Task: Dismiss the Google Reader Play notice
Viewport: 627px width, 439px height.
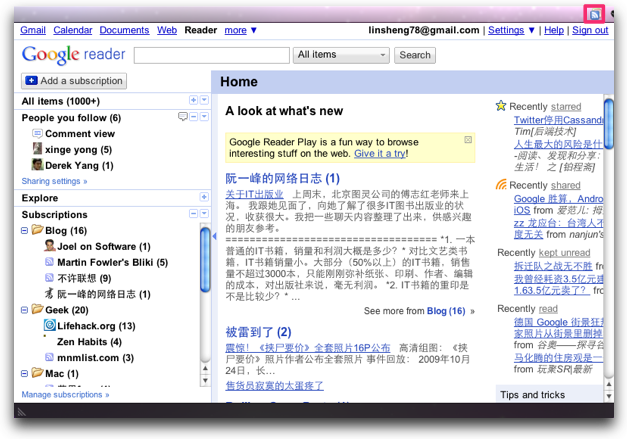Action: pyautogui.click(x=468, y=140)
